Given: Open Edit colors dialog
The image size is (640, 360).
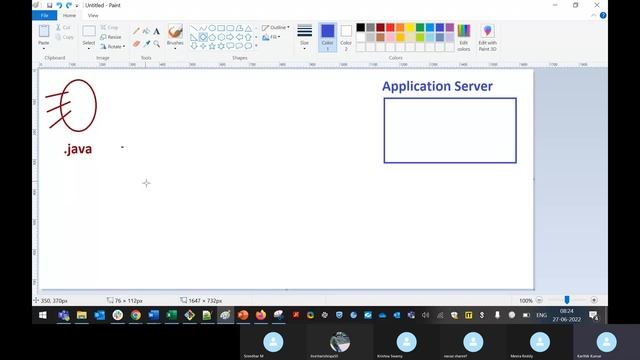Looking at the screenshot, I should (x=464, y=38).
